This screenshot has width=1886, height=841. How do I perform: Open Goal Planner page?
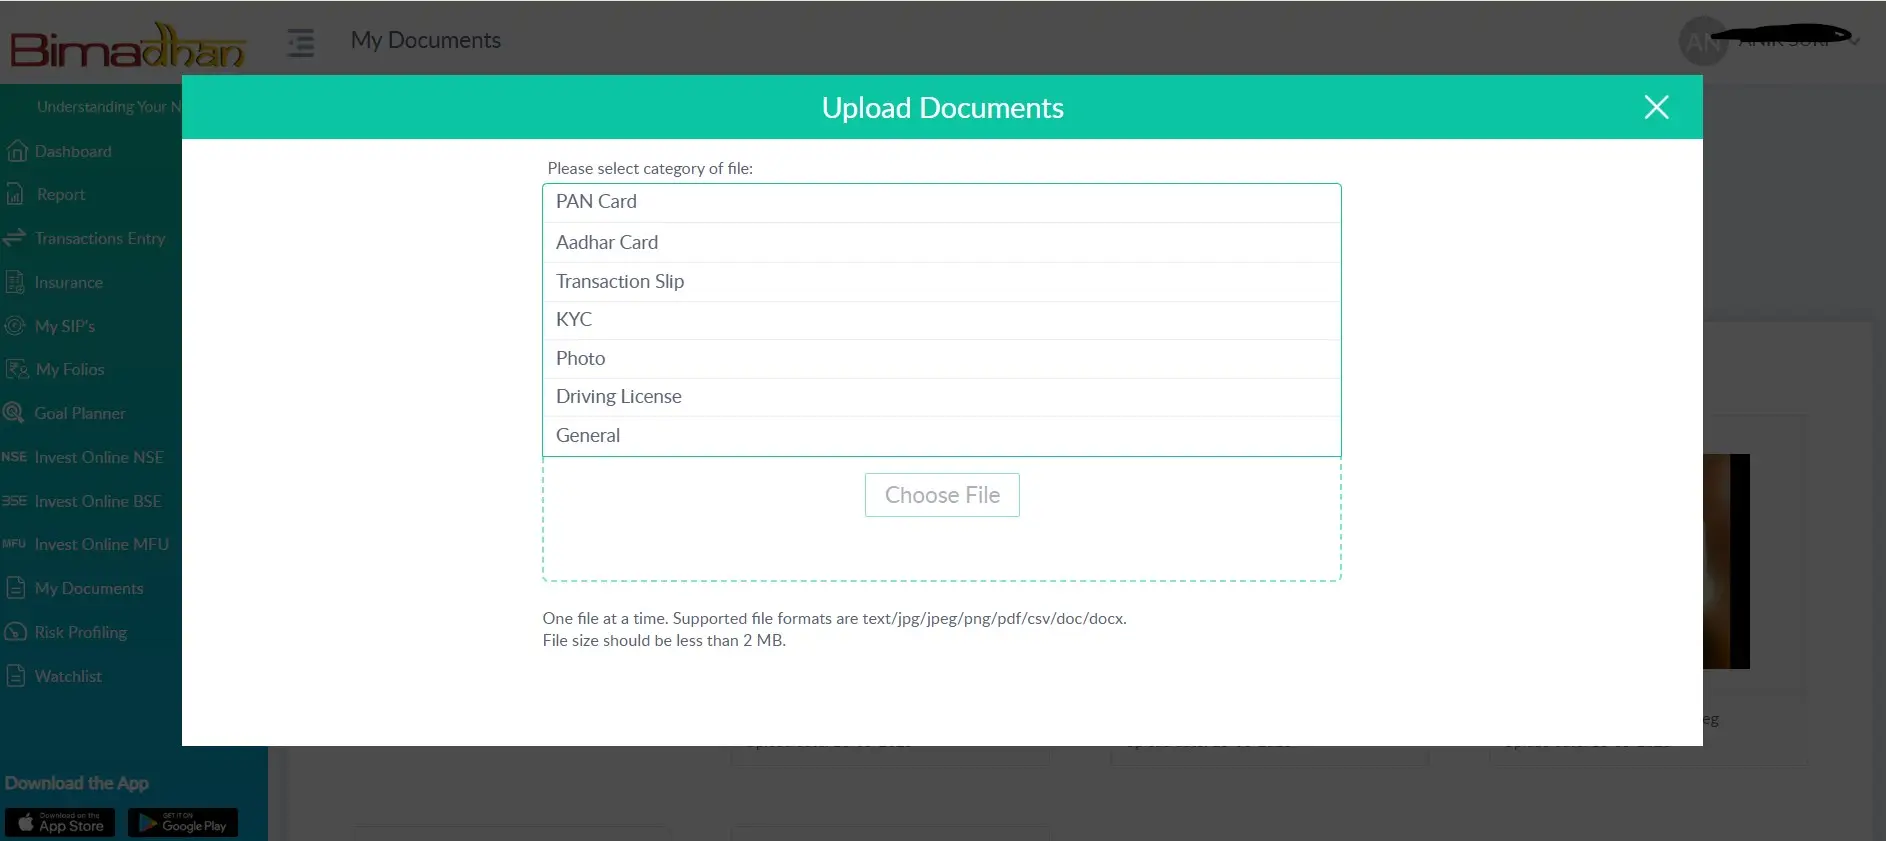click(x=80, y=413)
